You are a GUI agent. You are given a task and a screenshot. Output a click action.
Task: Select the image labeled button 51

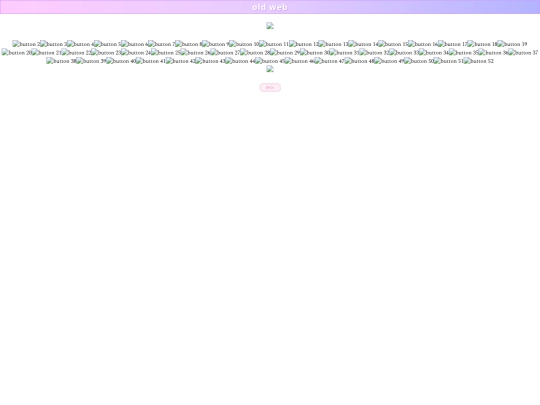point(449,61)
